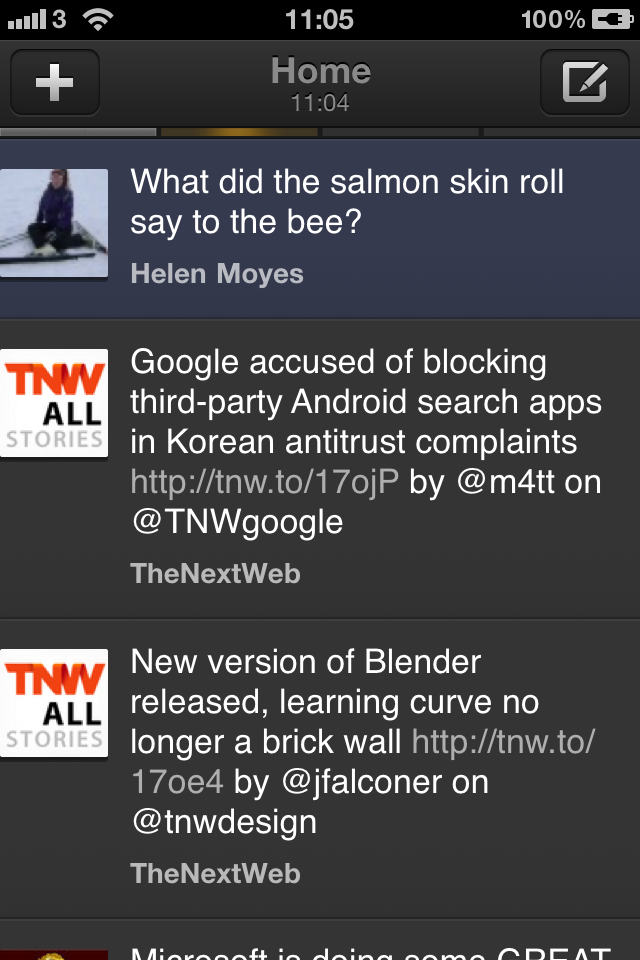The image size is (640, 960).
Task: Open the tnw.to/17ojP link
Action: coord(265,482)
